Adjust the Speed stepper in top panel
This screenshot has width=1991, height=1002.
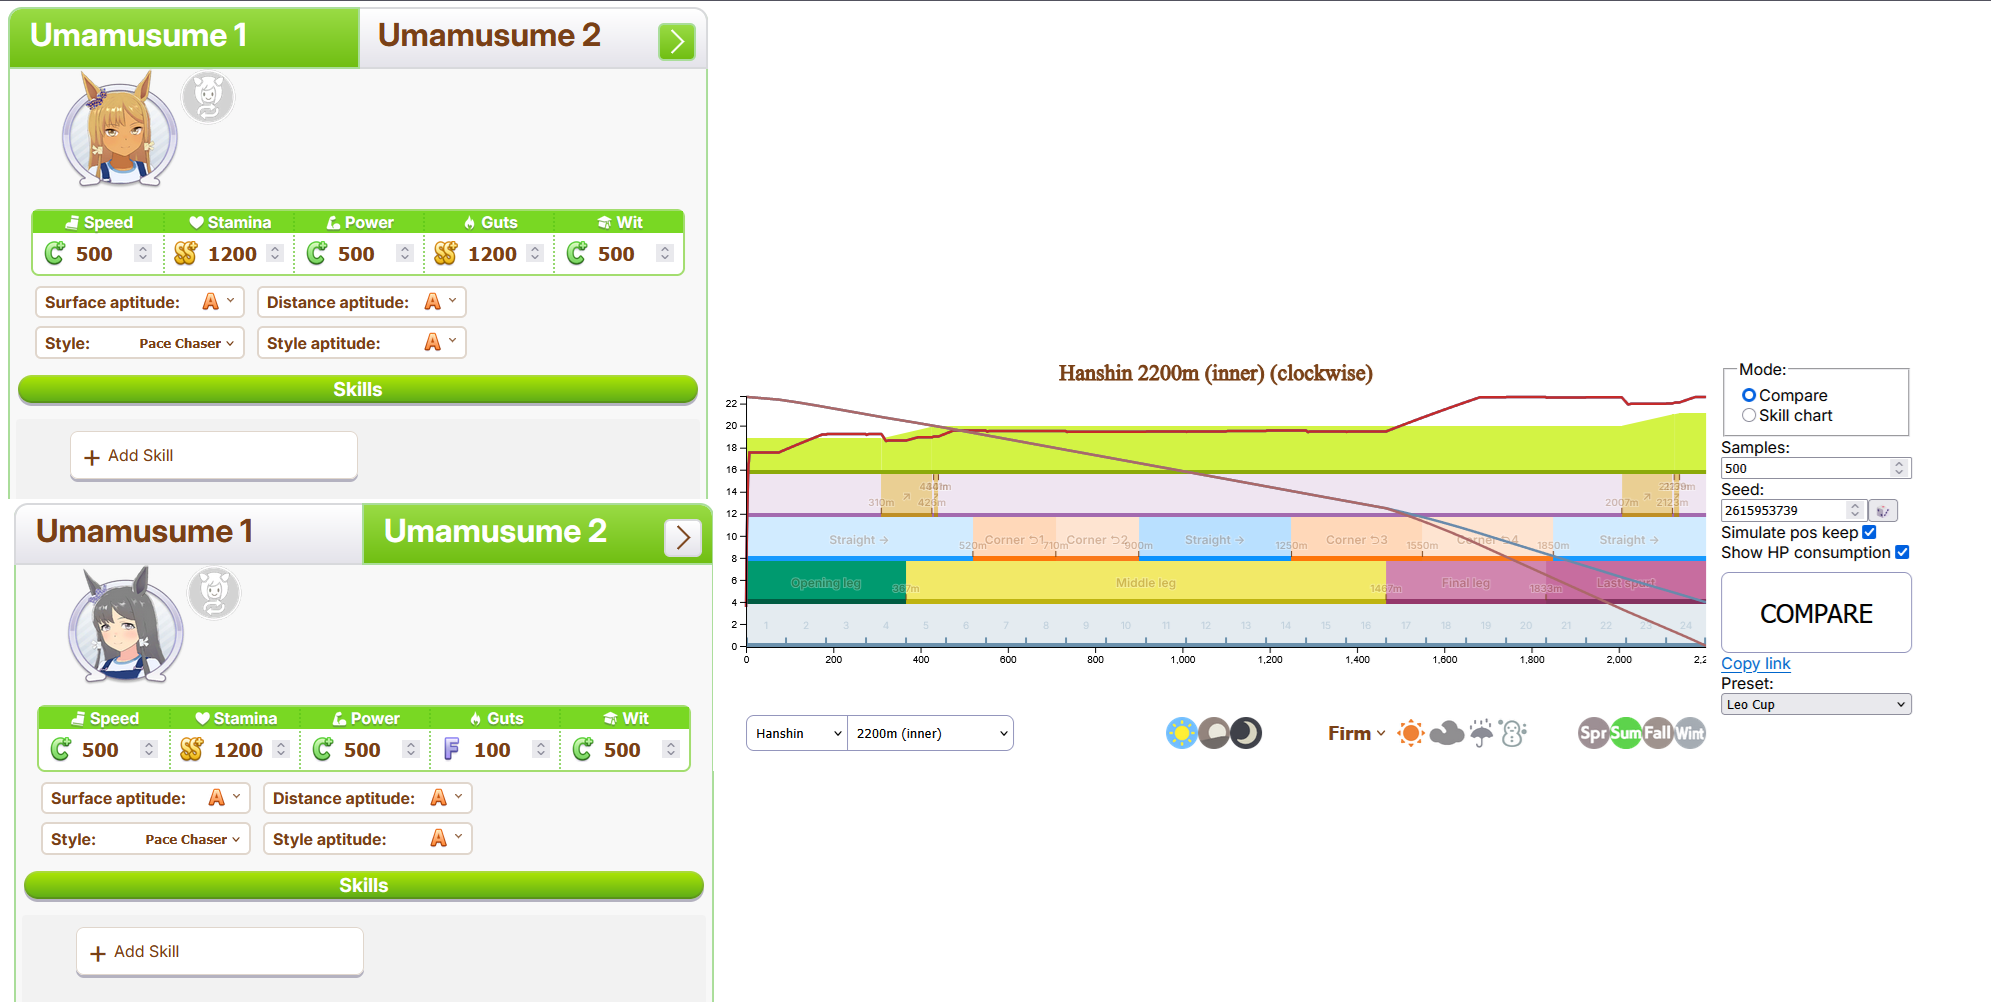coord(143,253)
